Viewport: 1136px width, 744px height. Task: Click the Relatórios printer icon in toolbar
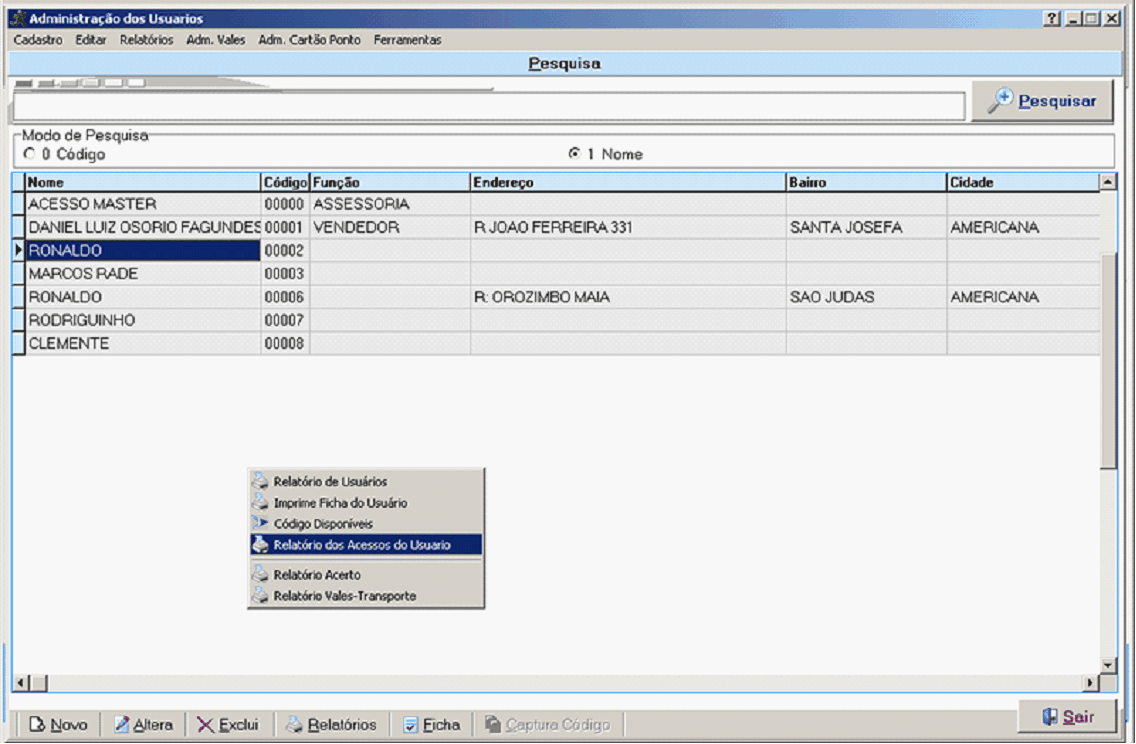pyautogui.click(x=295, y=725)
